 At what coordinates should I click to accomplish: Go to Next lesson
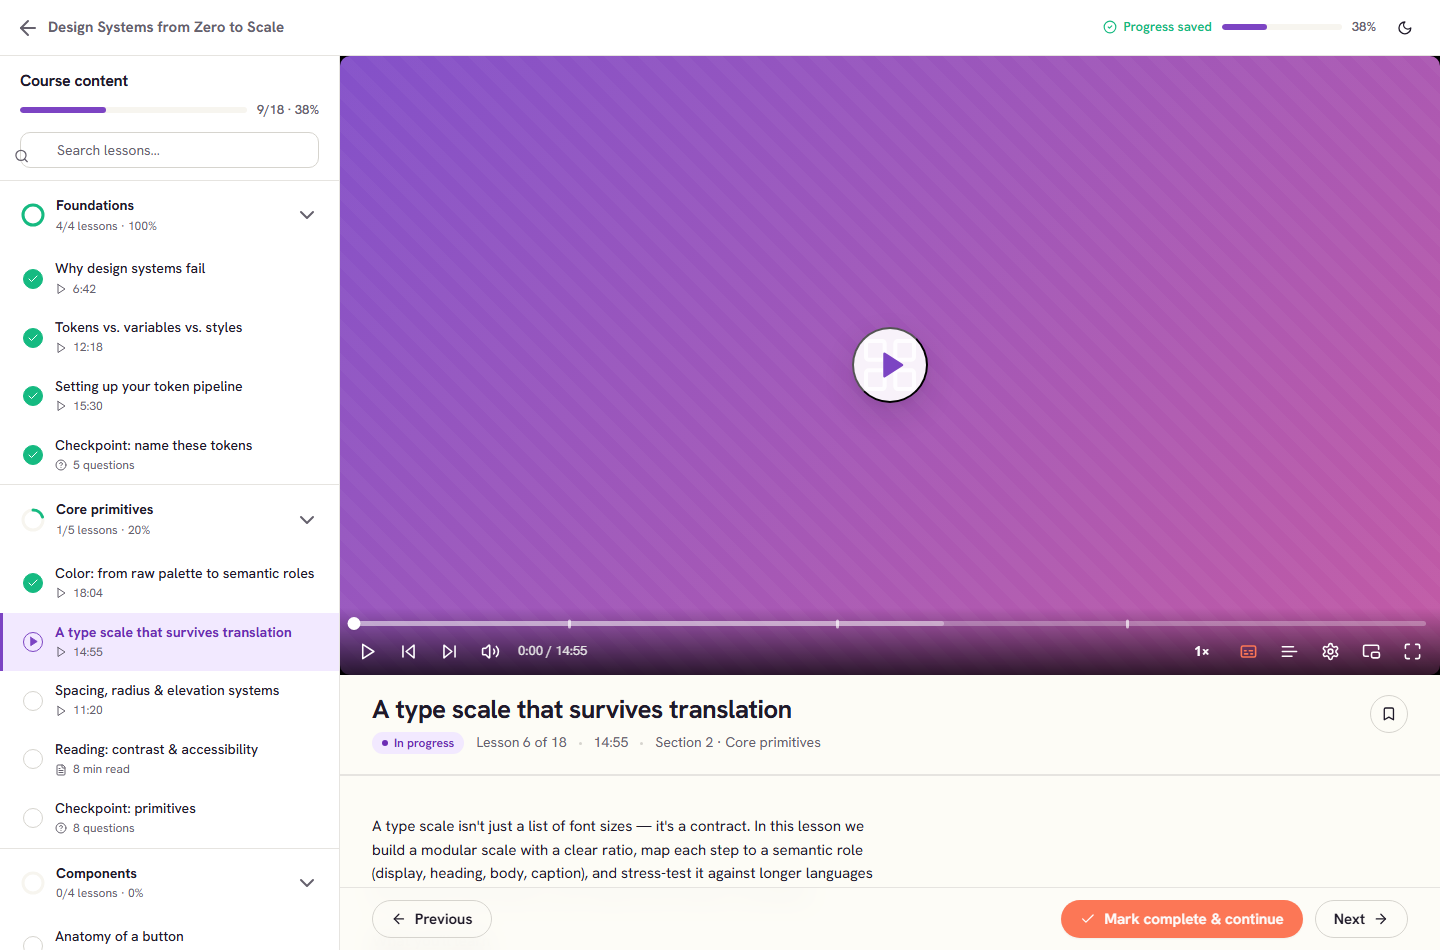click(x=1361, y=919)
